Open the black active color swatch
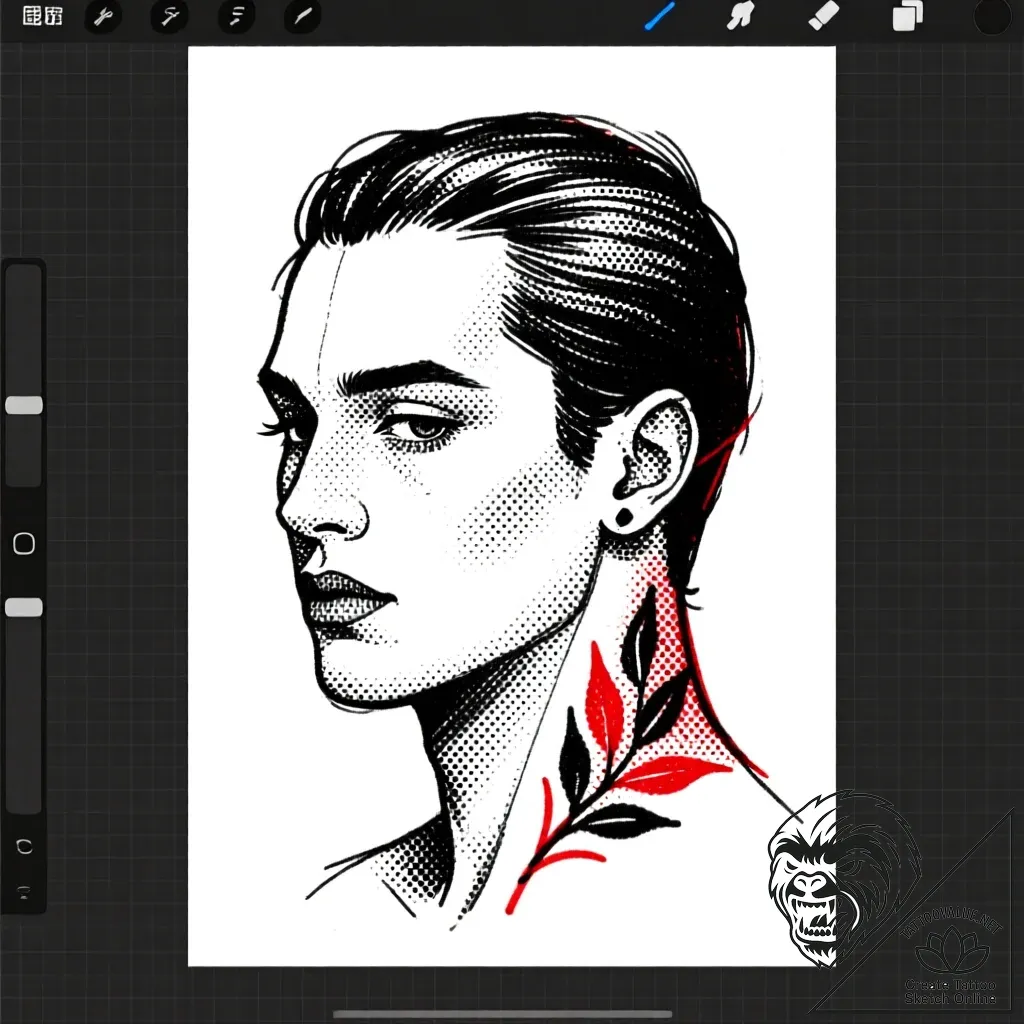Image resolution: width=1024 pixels, height=1024 pixels. click(x=992, y=17)
